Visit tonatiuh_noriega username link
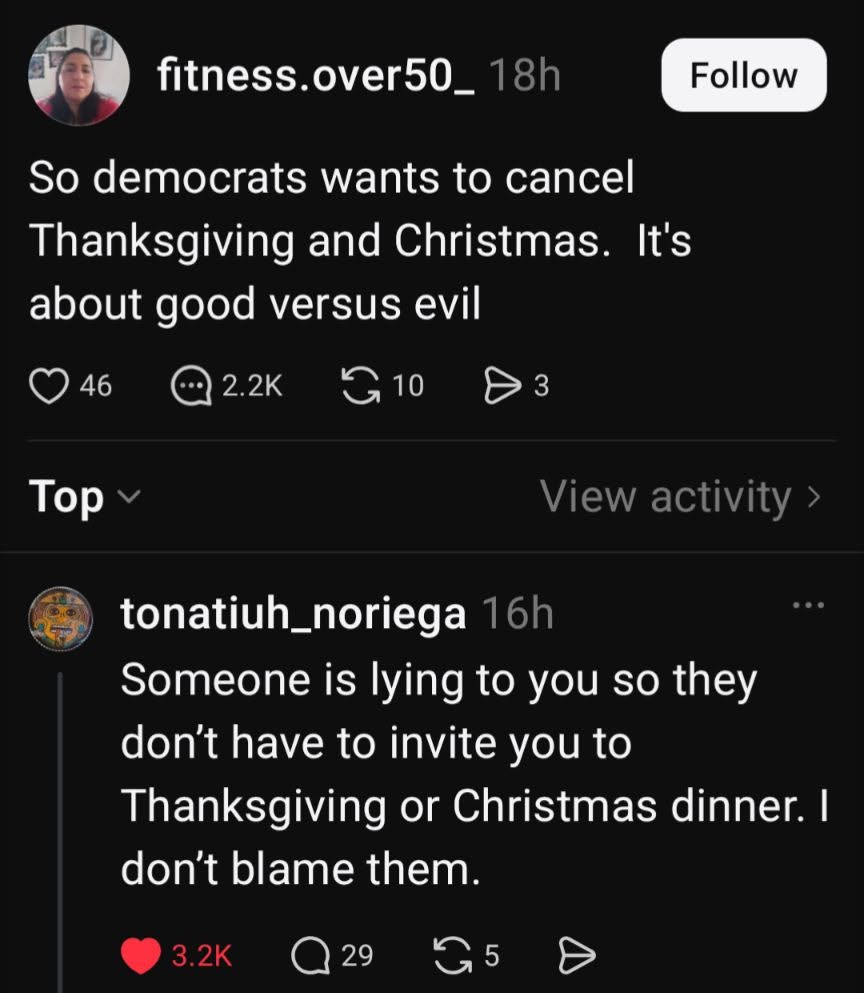The width and height of the screenshot is (864, 993). [293, 614]
